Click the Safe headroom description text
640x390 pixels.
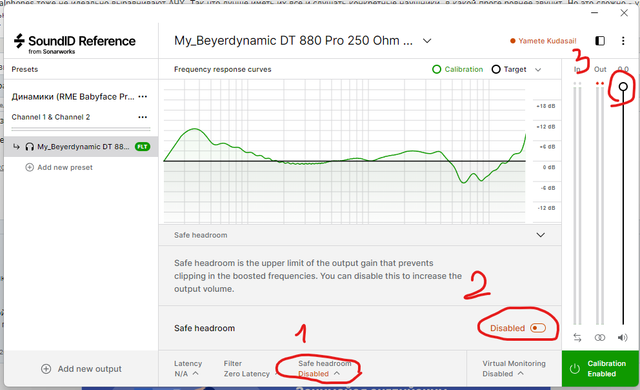click(x=318, y=276)
